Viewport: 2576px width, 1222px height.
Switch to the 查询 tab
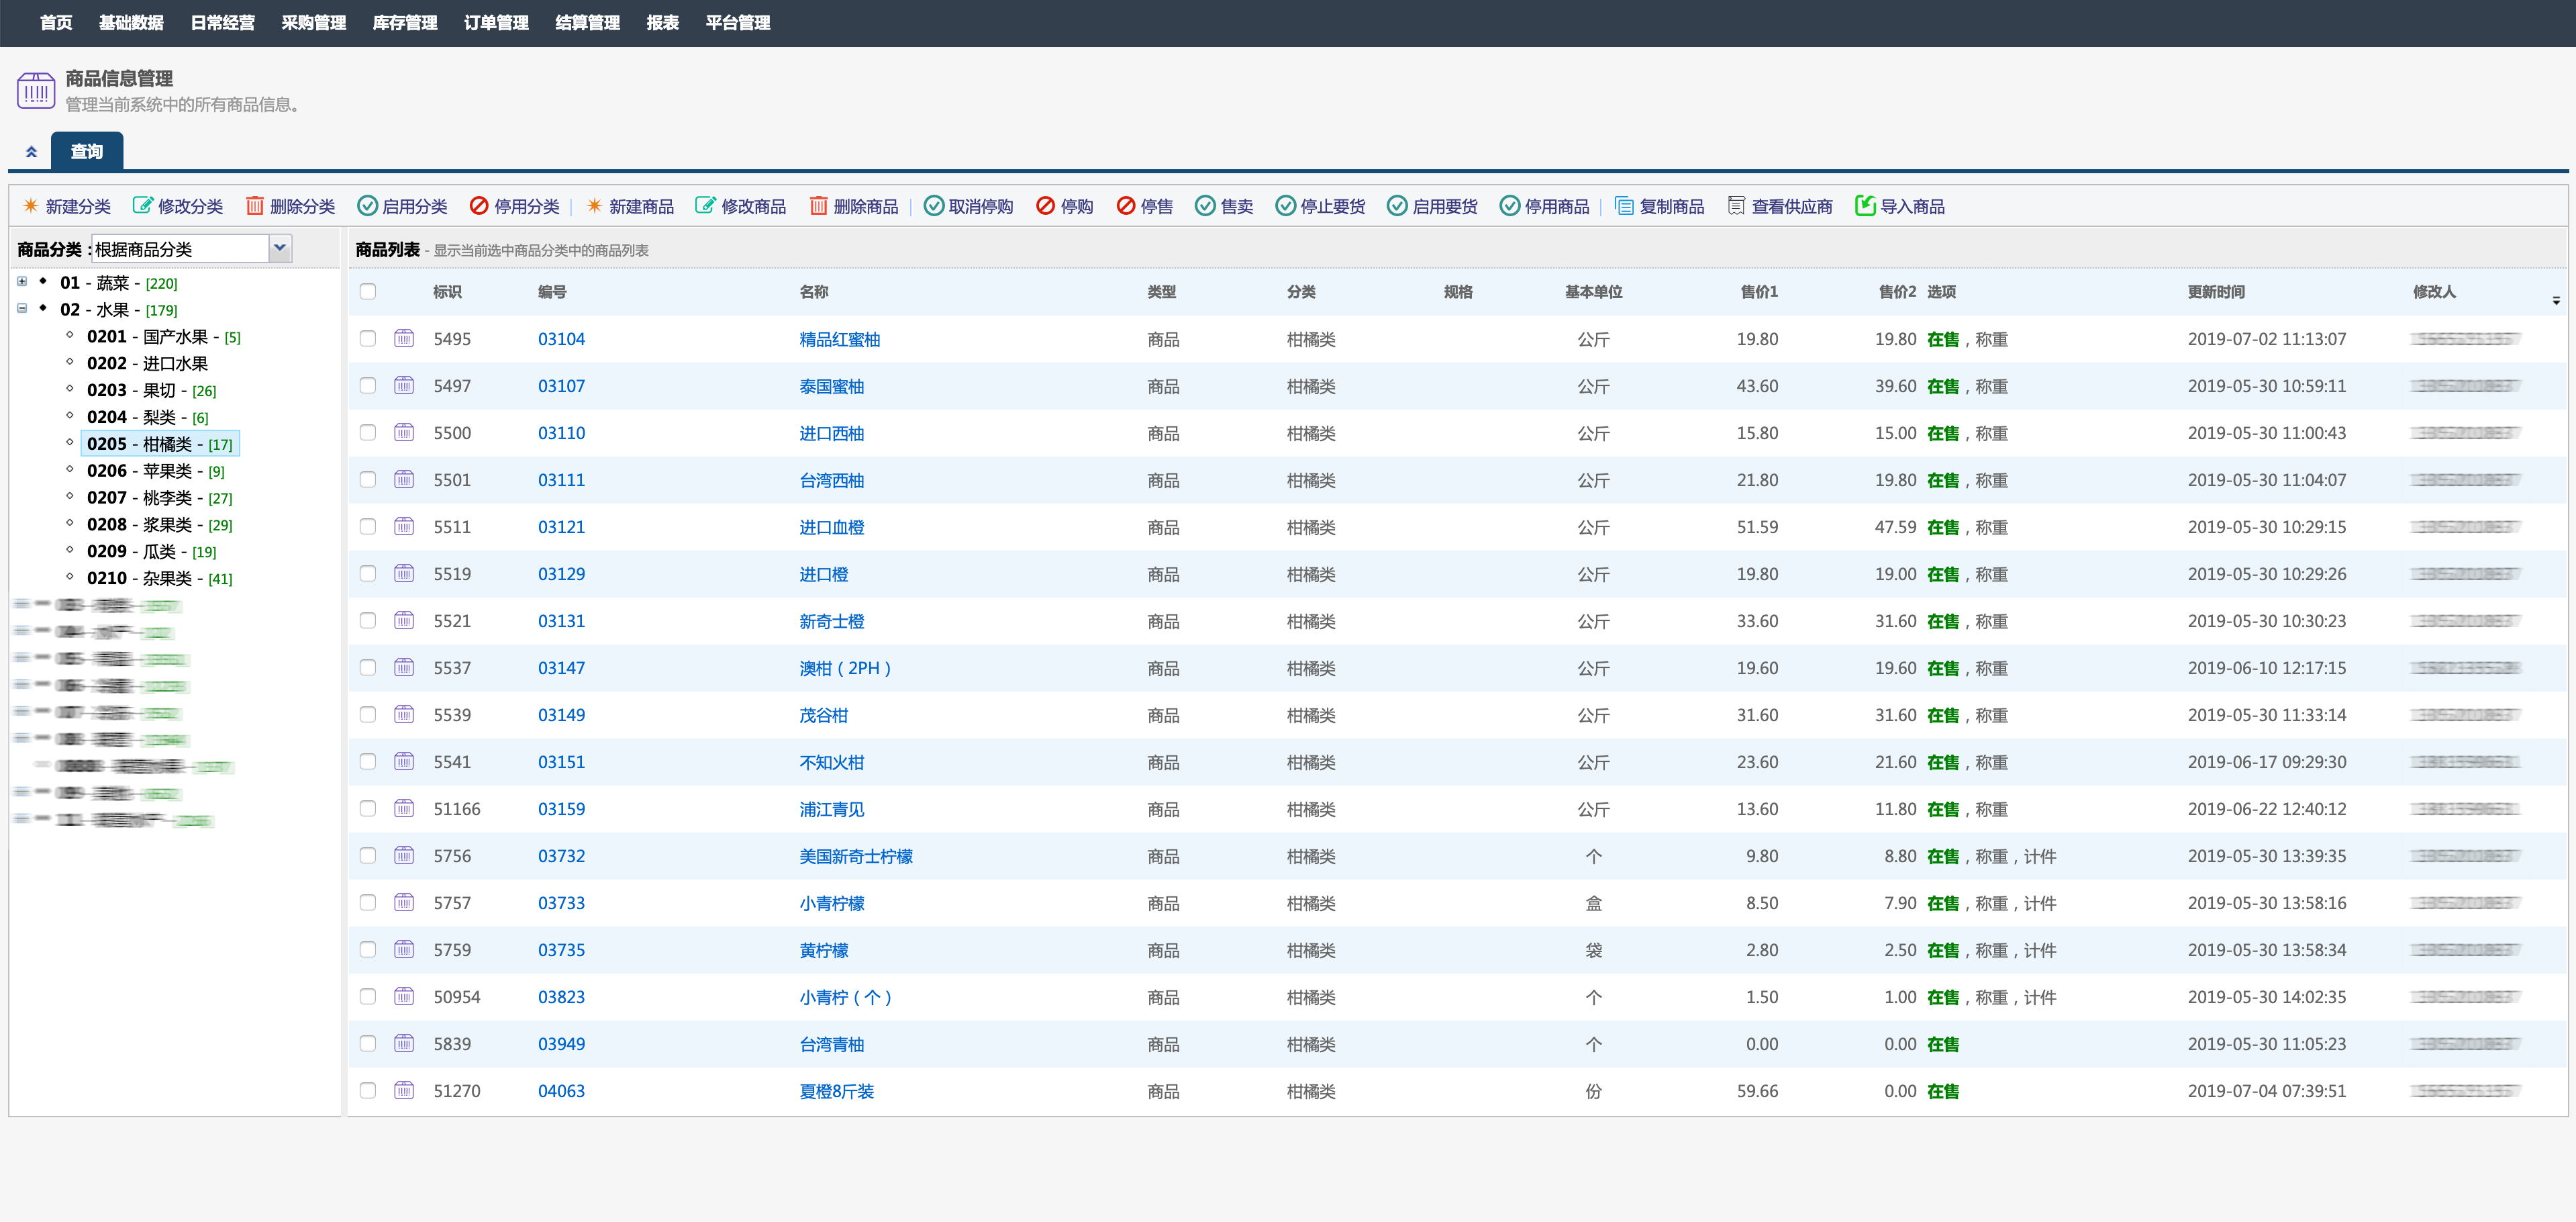[87, 151]
